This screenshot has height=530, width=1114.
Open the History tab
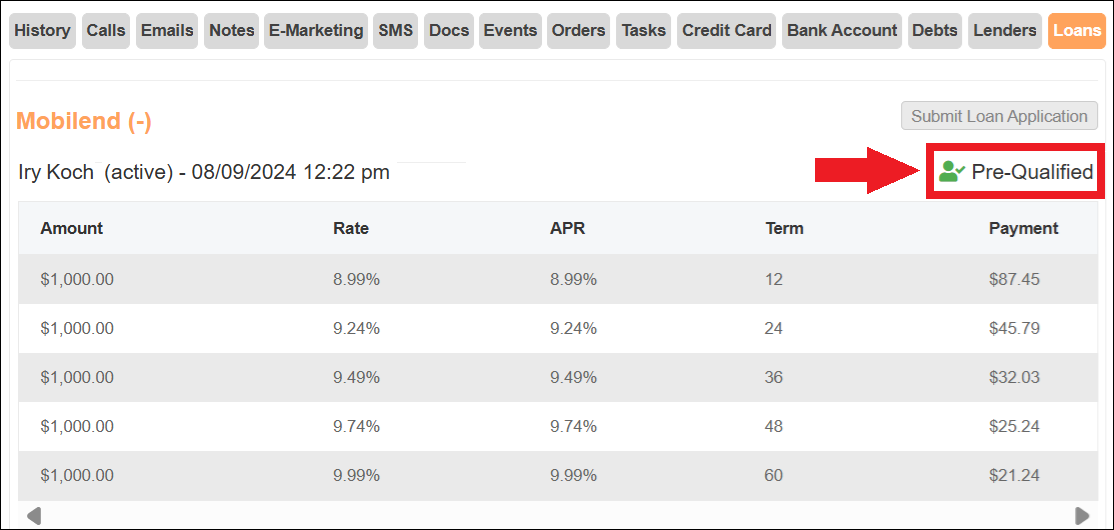[x=43, y=31]
